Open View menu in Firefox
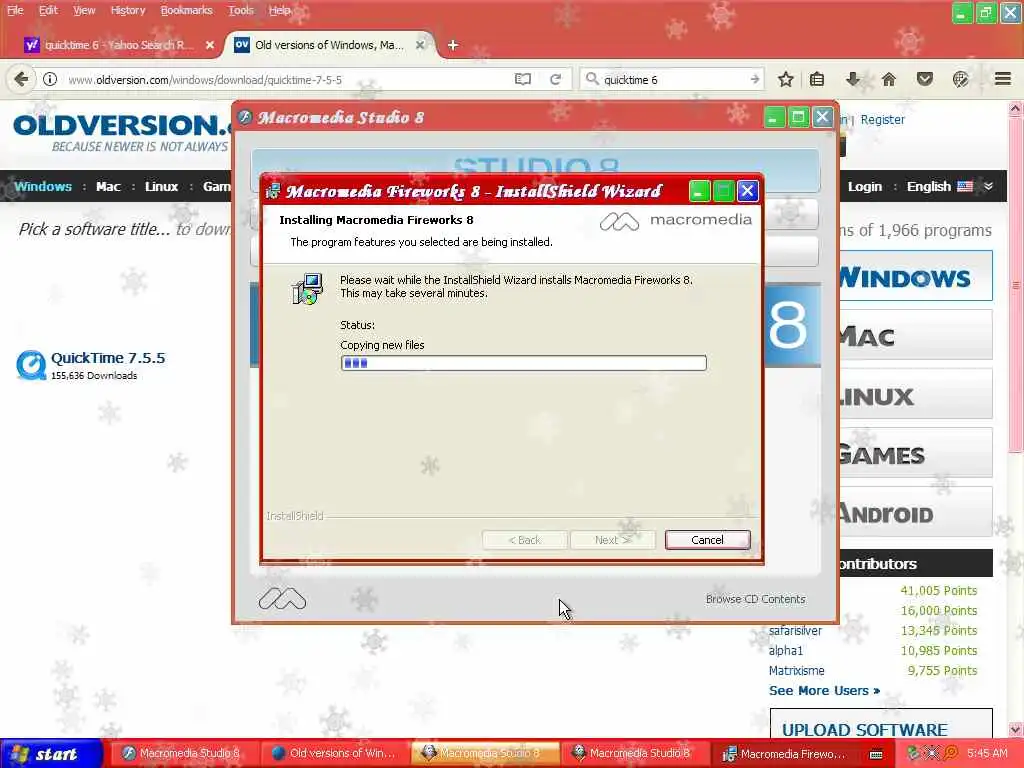This screenshot has height=768, width=1024. [x=84, y=10]
